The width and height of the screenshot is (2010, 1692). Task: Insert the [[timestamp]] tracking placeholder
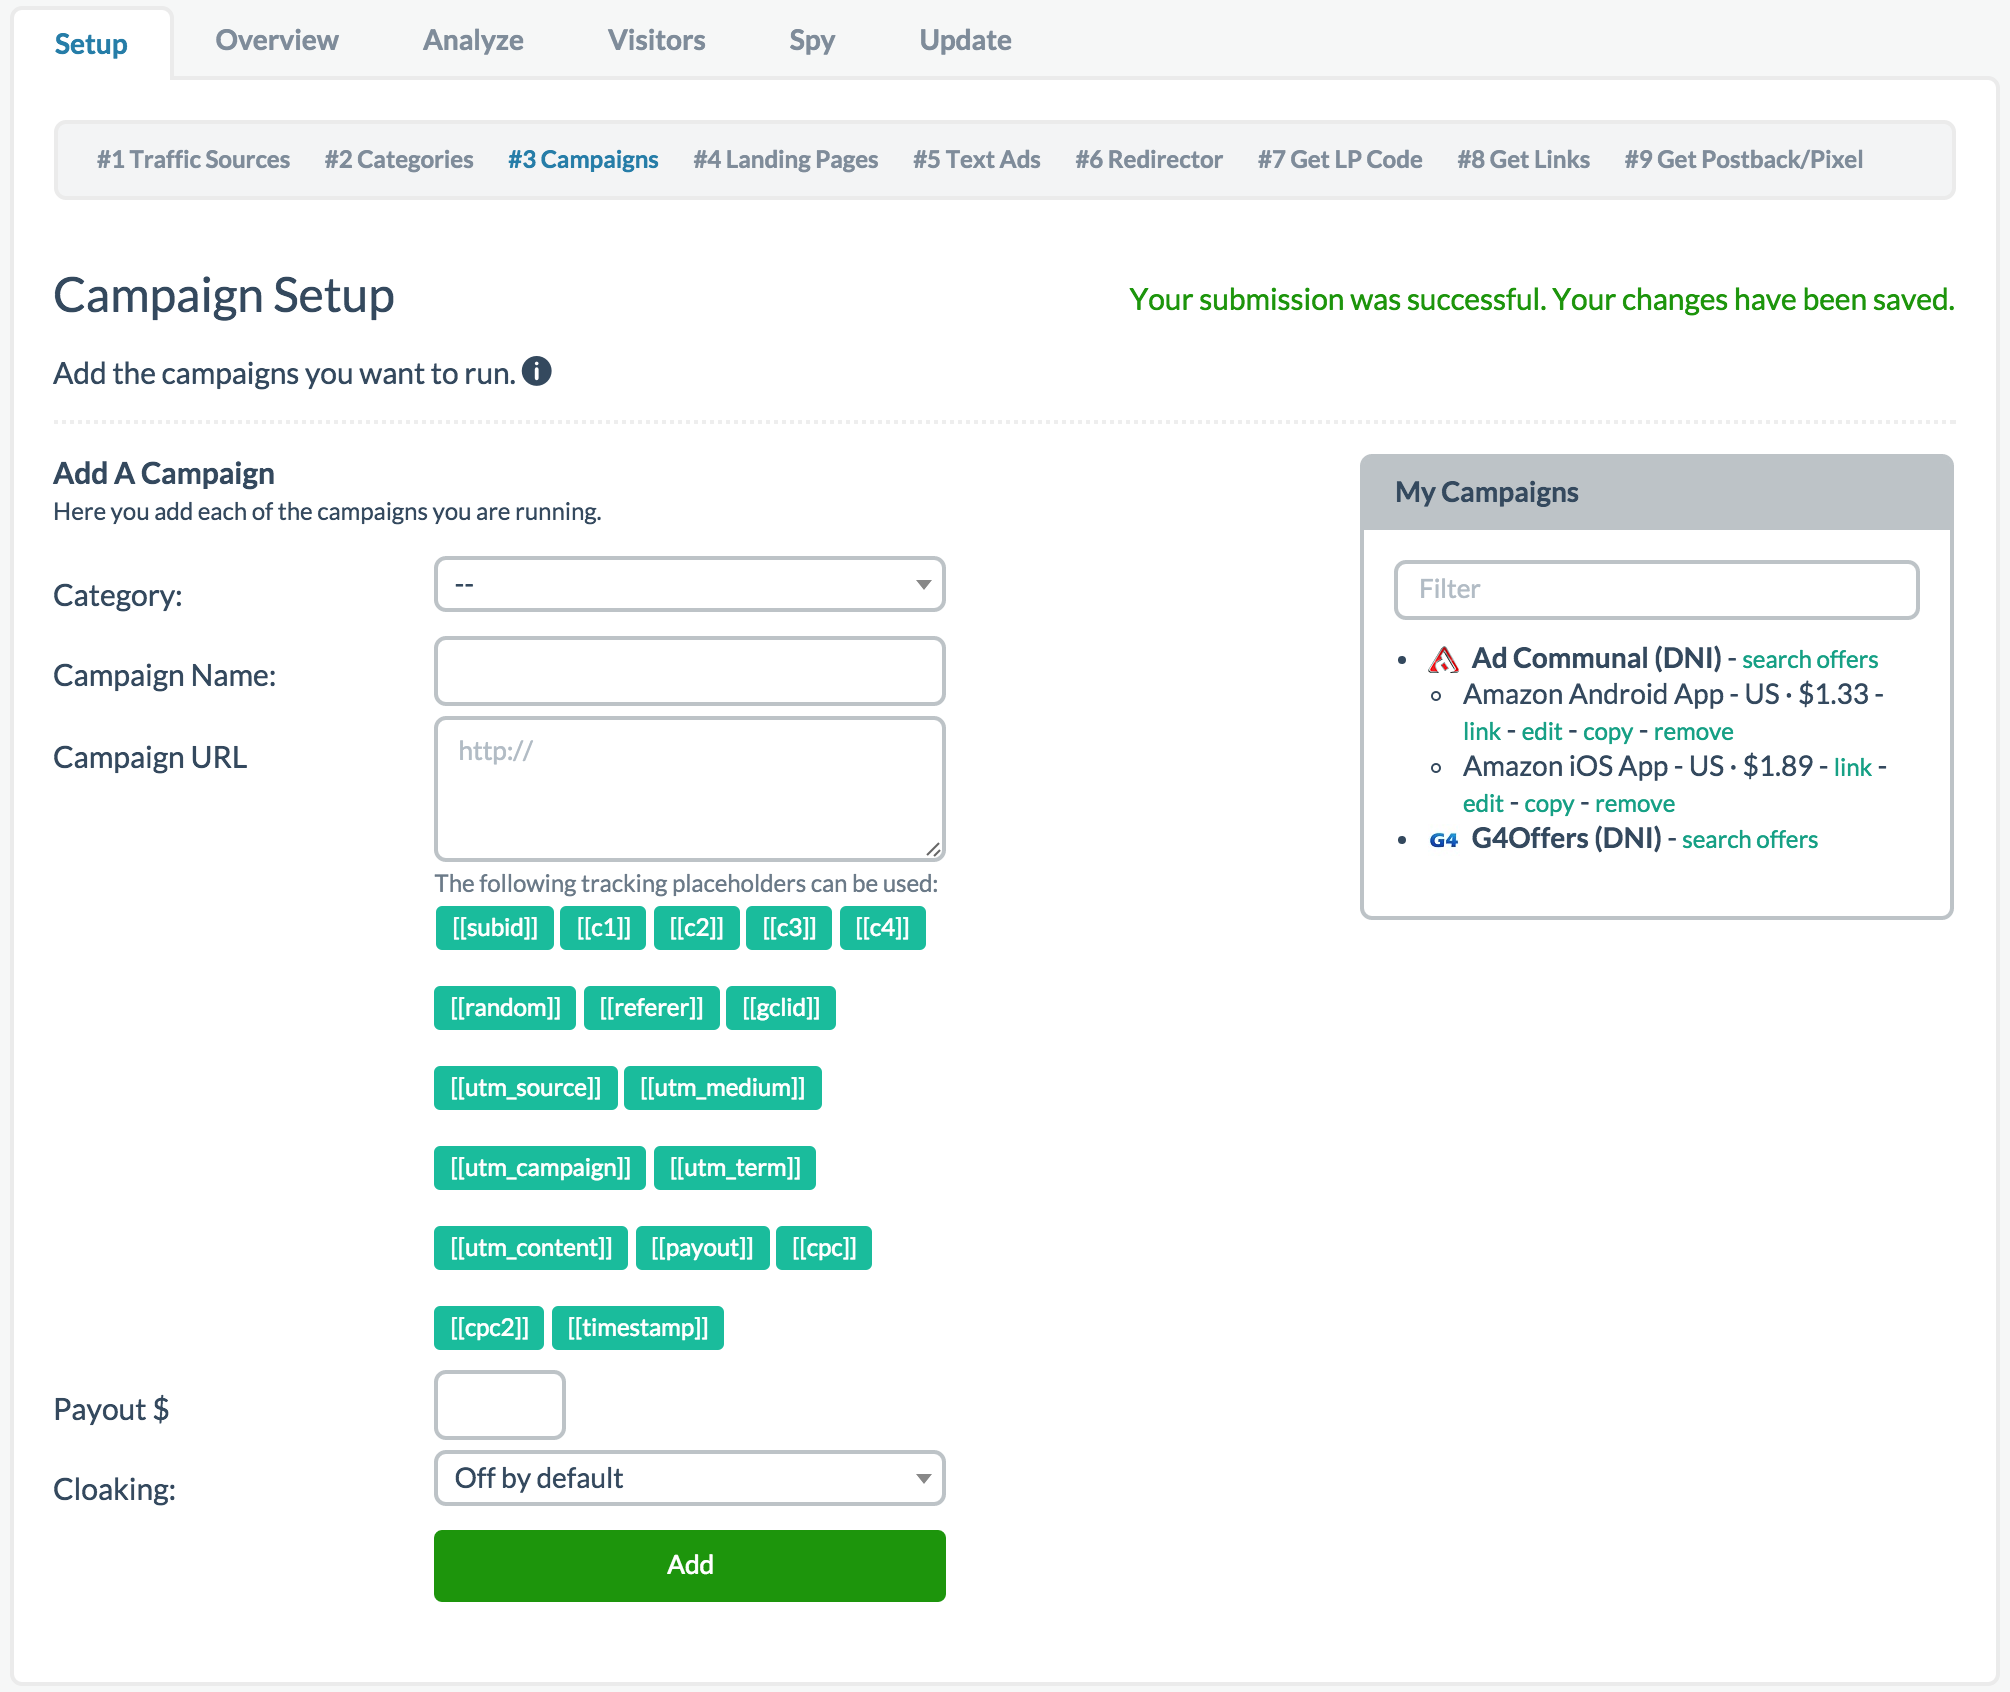click(638, 1327)
